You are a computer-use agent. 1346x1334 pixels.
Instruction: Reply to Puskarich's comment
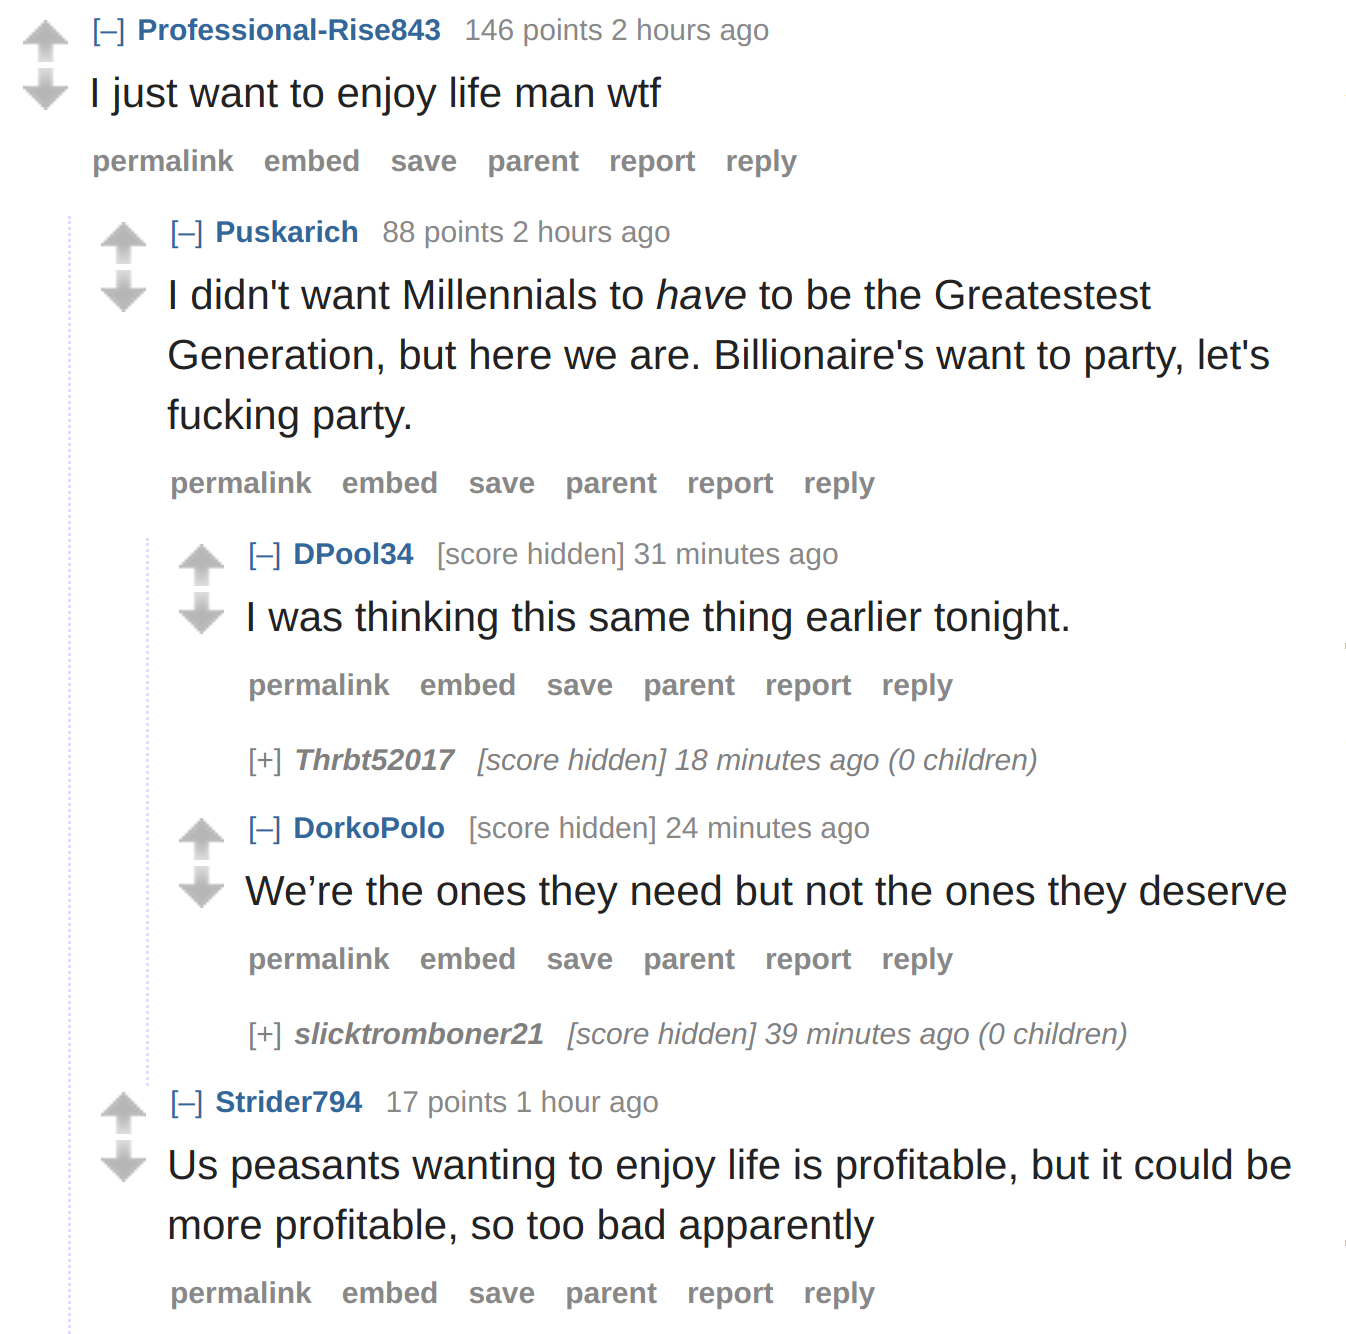point(839,484)
